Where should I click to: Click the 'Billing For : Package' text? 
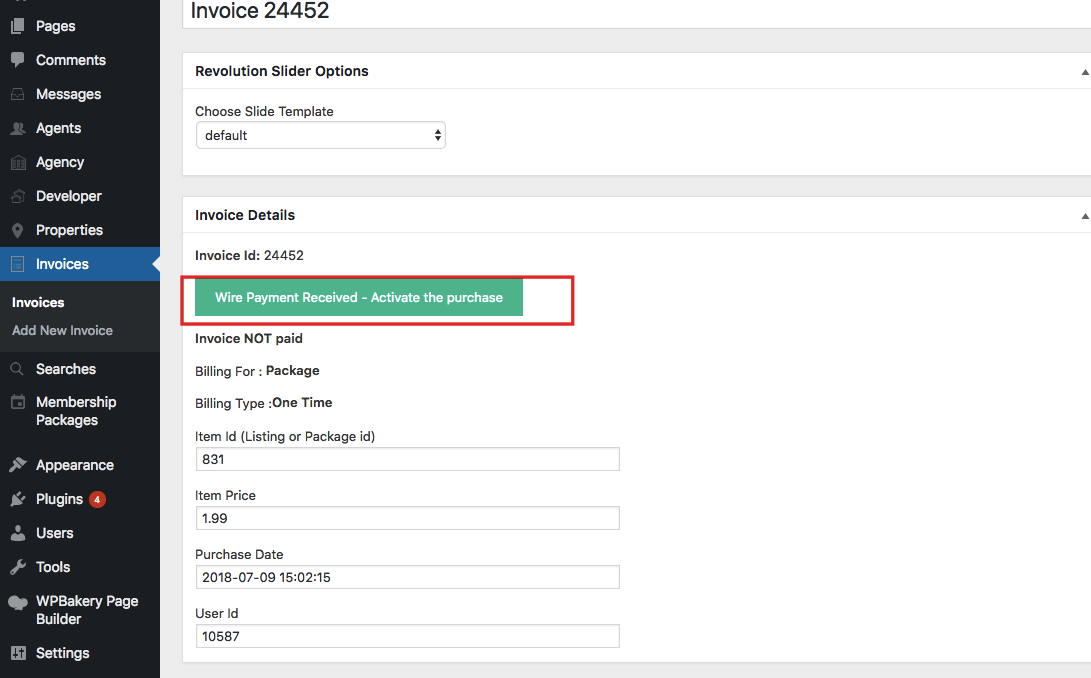point(257,371)
